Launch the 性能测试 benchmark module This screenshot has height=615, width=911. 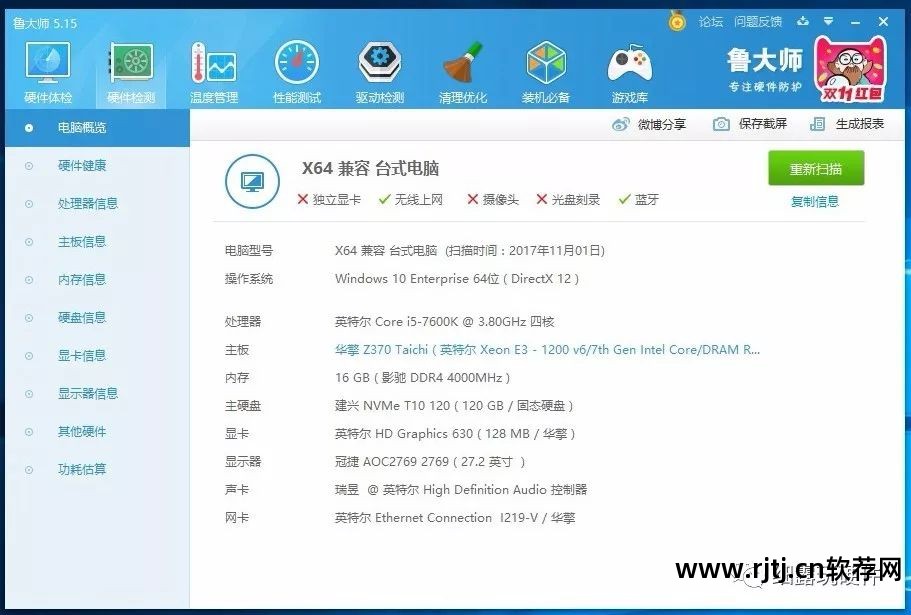click(297, 73)
